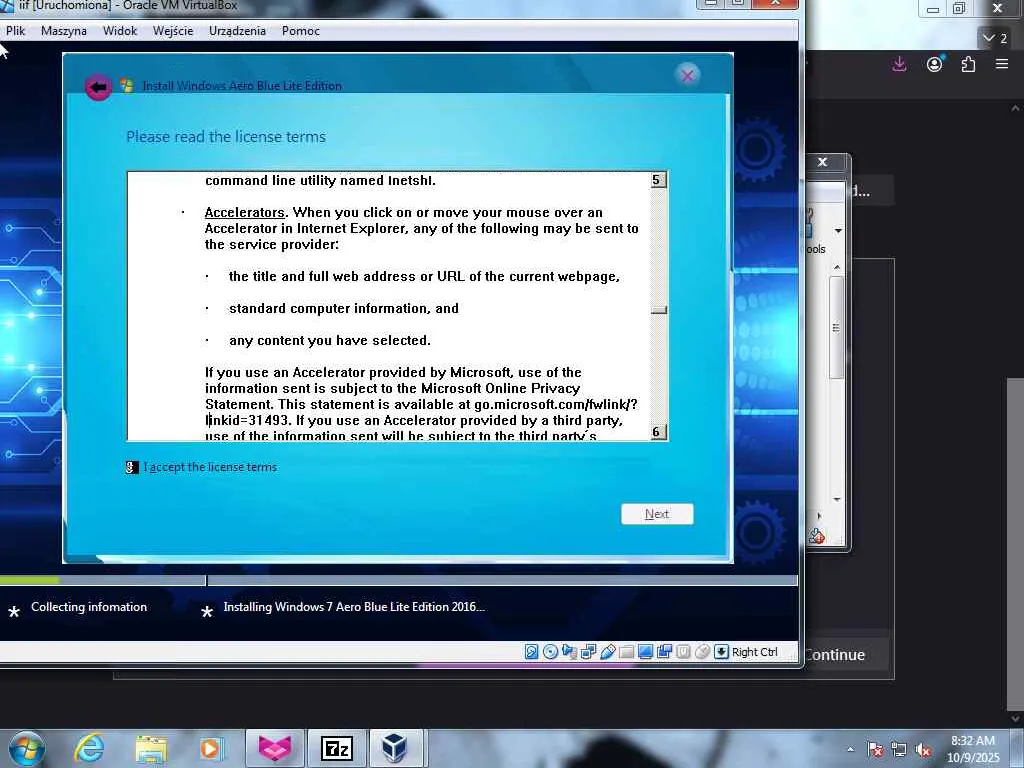Open the Widok menu
This screenshot has width=1024, height=768.
coord(120,31)
